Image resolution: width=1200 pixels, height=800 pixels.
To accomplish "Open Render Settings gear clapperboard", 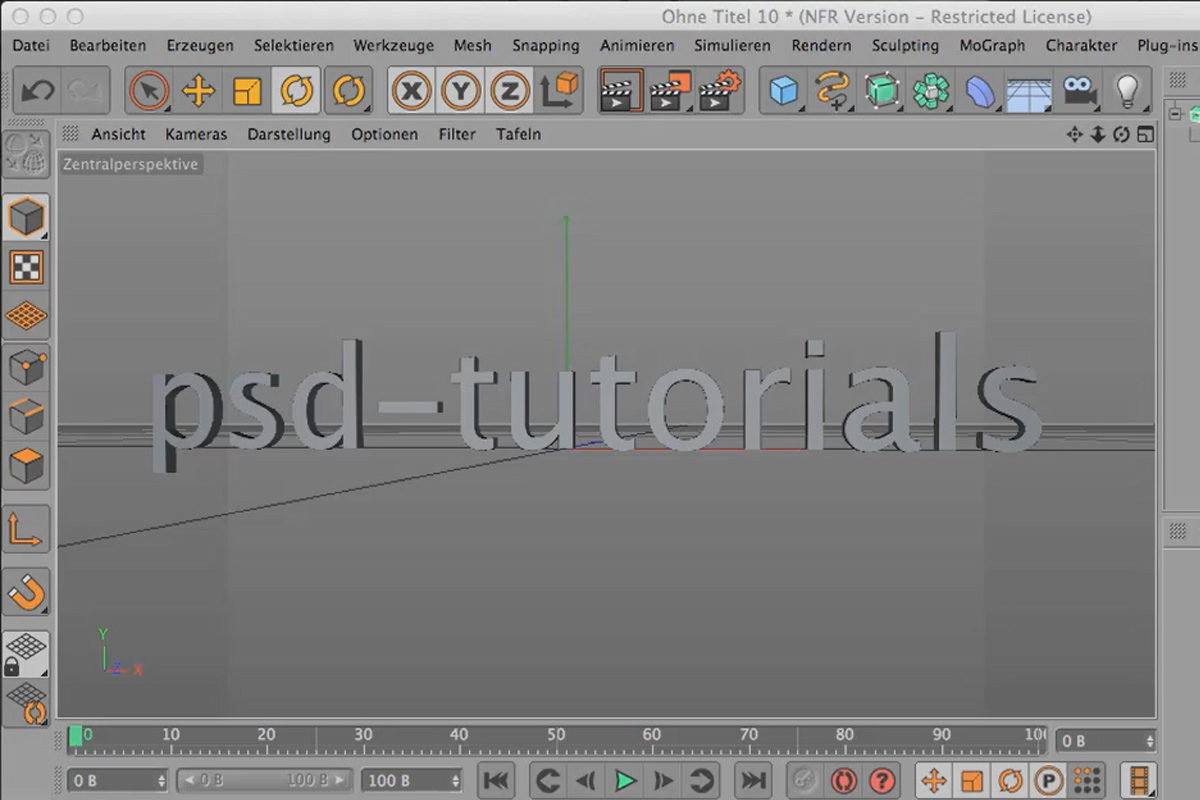I will (719, 91).
